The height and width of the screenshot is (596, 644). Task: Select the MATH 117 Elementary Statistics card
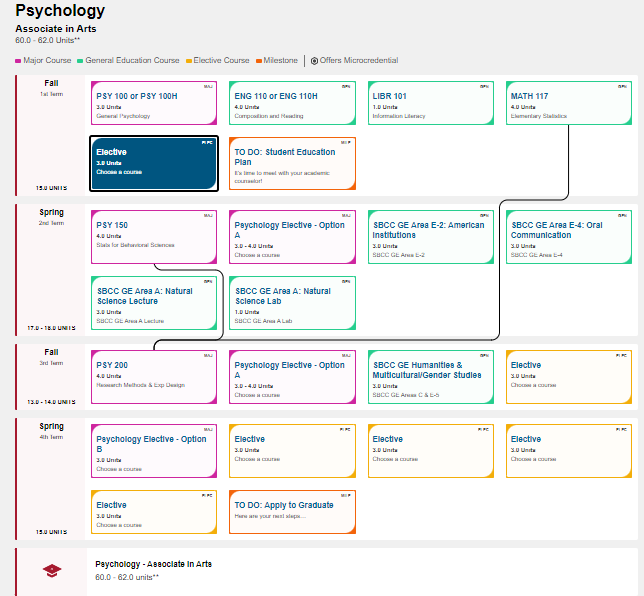(x=568, y=104)
